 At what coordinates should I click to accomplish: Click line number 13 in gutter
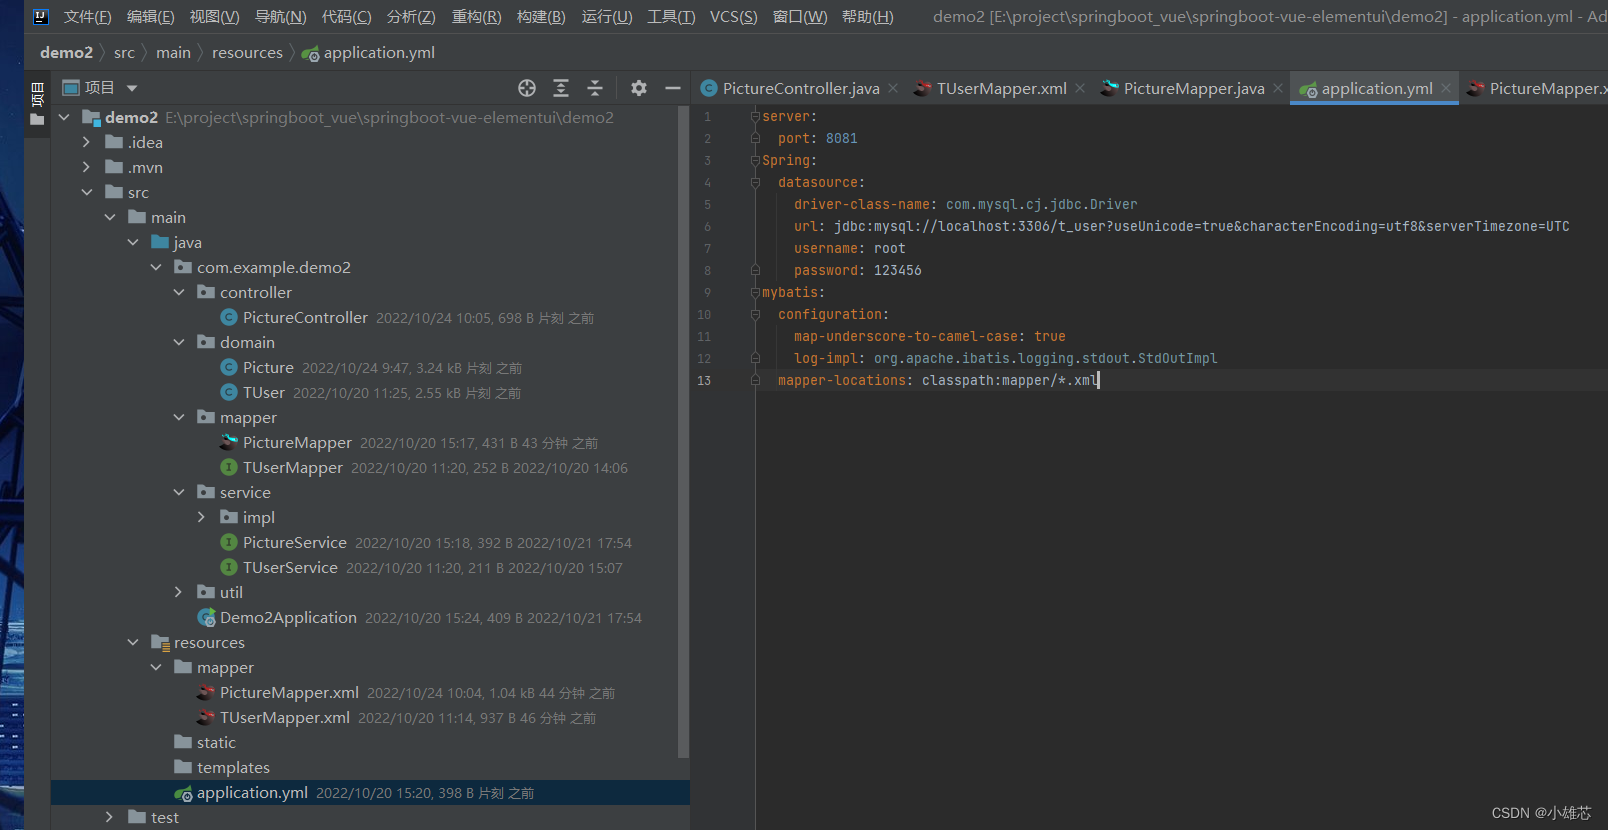click(x=704, y=381)
